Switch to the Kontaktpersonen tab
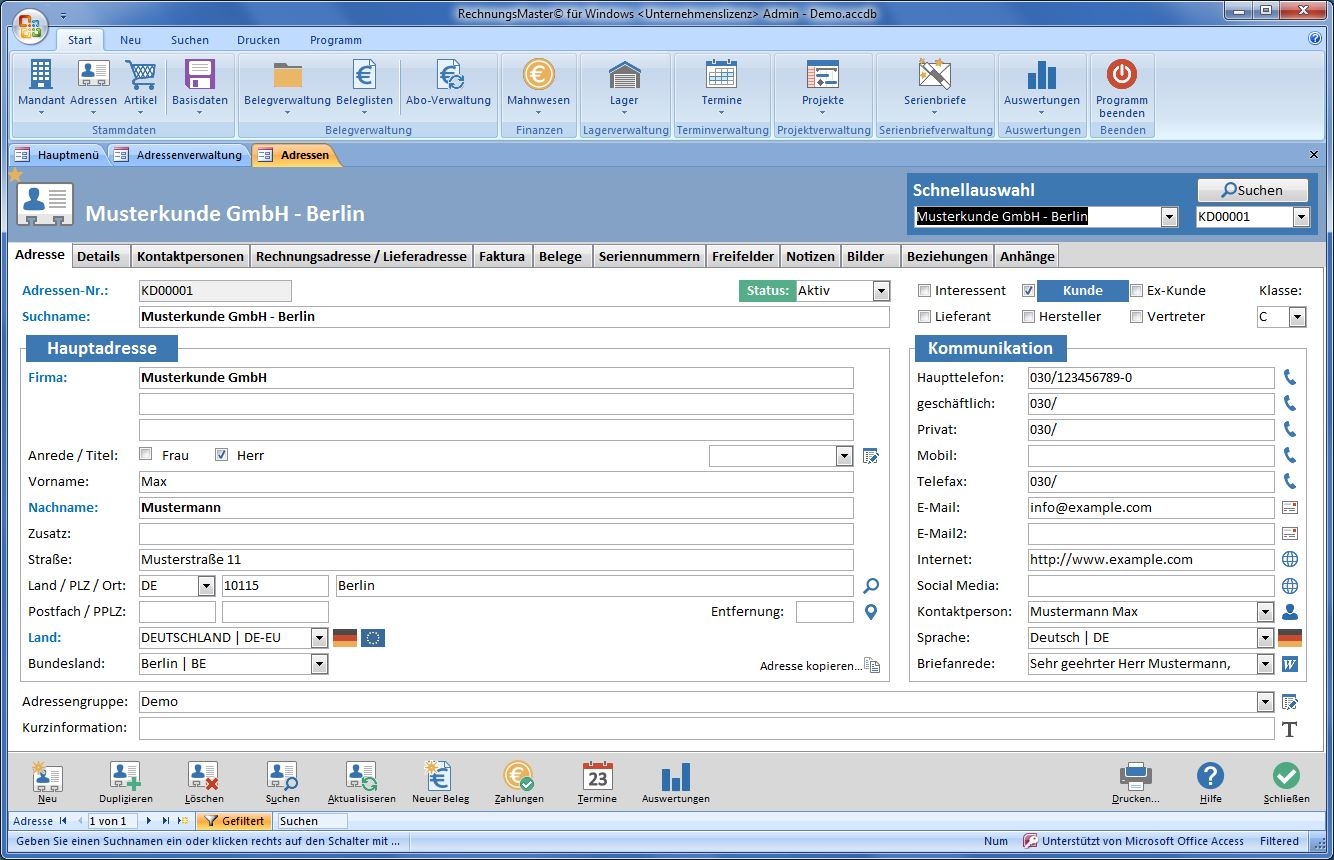 point(190,256)
